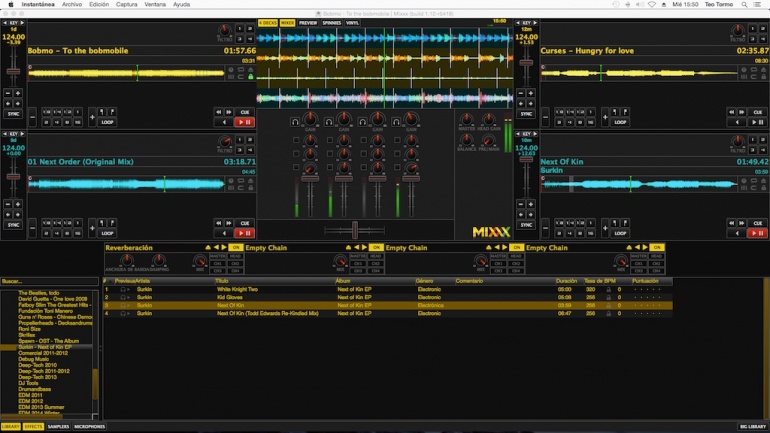Shift key up arrow on Next Of Kin deck
770x433 pixels.
click(x=535, y=134)
